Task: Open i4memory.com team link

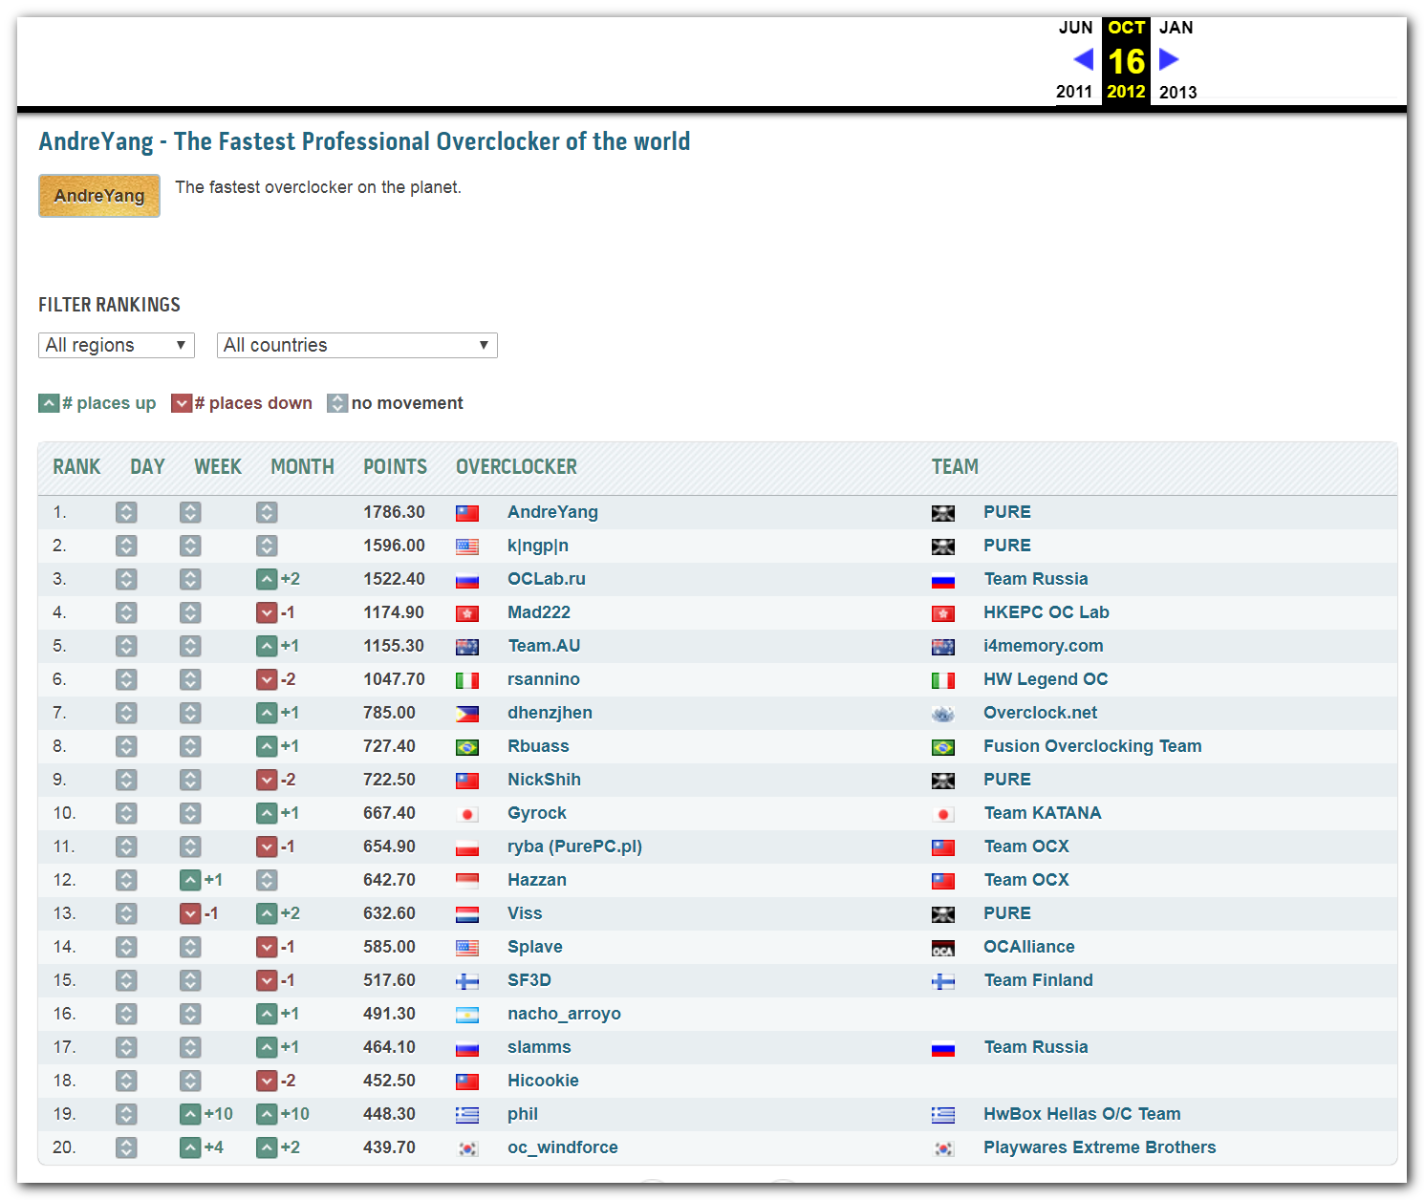Action: pyautogui.click(x=1044, y=646)
